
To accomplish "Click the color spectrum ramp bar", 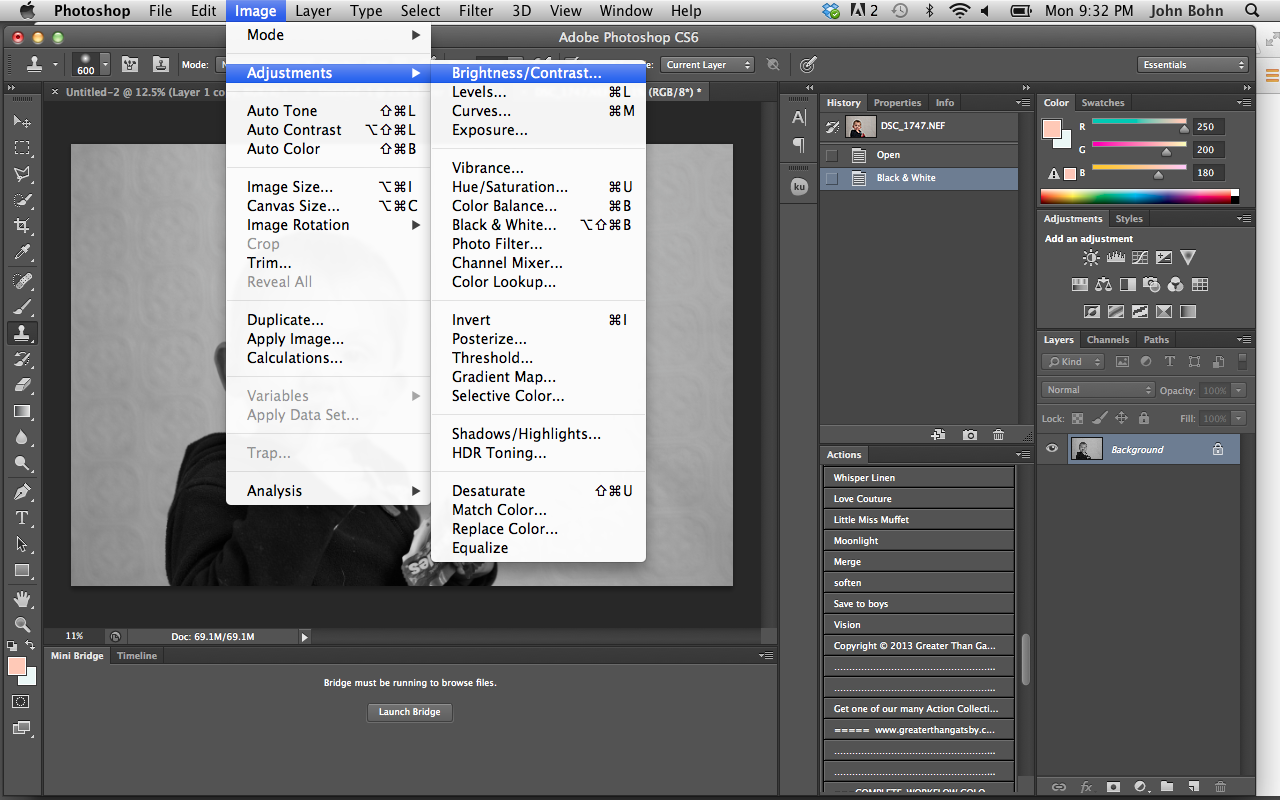I will click(1139, 197).
